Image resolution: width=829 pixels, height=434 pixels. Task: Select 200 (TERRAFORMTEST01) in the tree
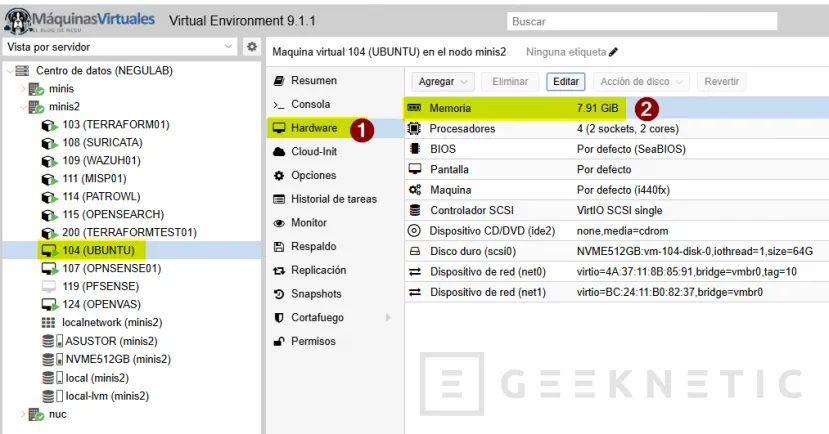(x=132, y=233)
